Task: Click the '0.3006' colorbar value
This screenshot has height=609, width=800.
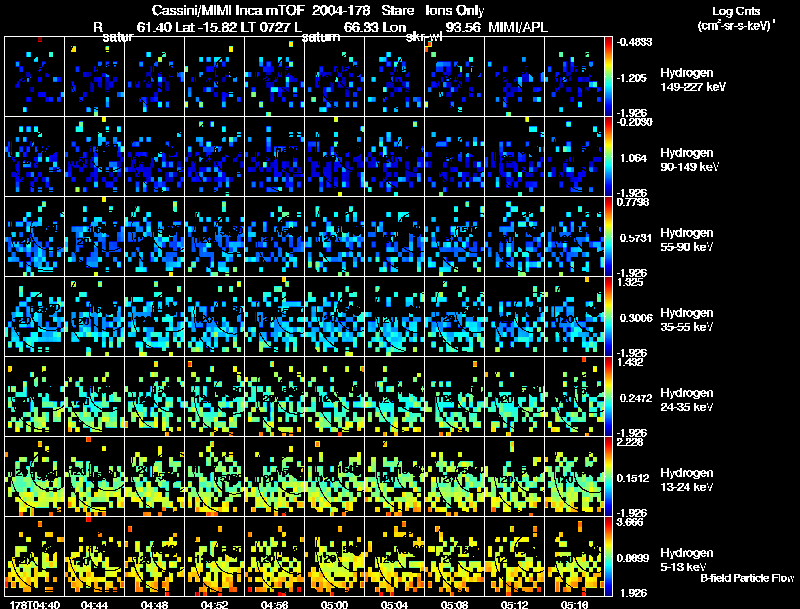Action: pos(636,318)
